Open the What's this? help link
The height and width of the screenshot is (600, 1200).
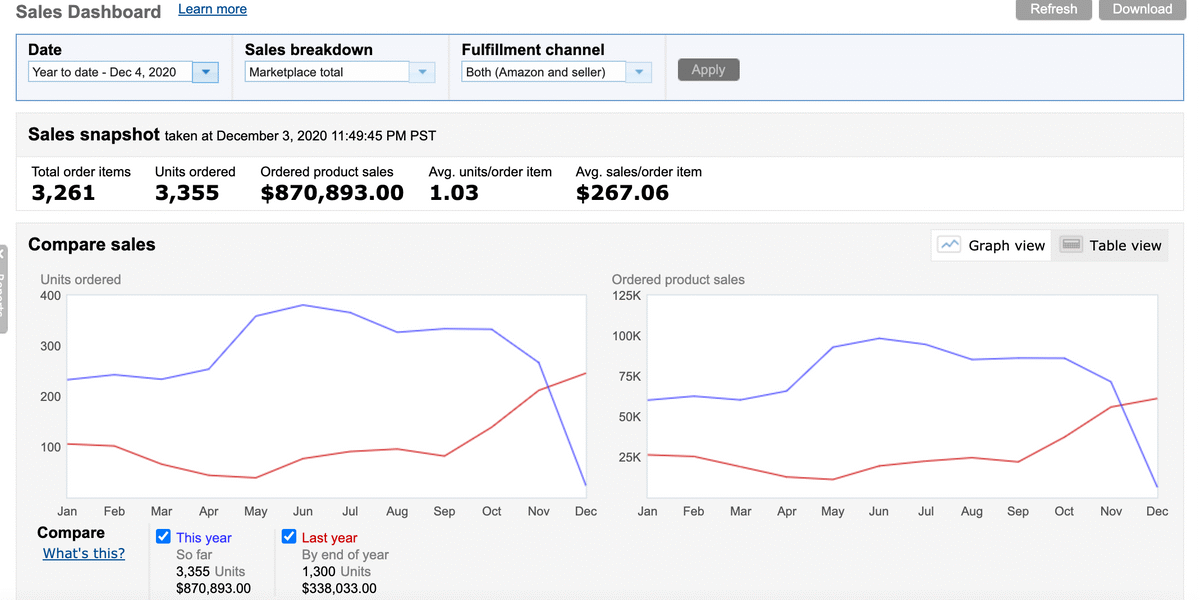[x=84, y=553]
